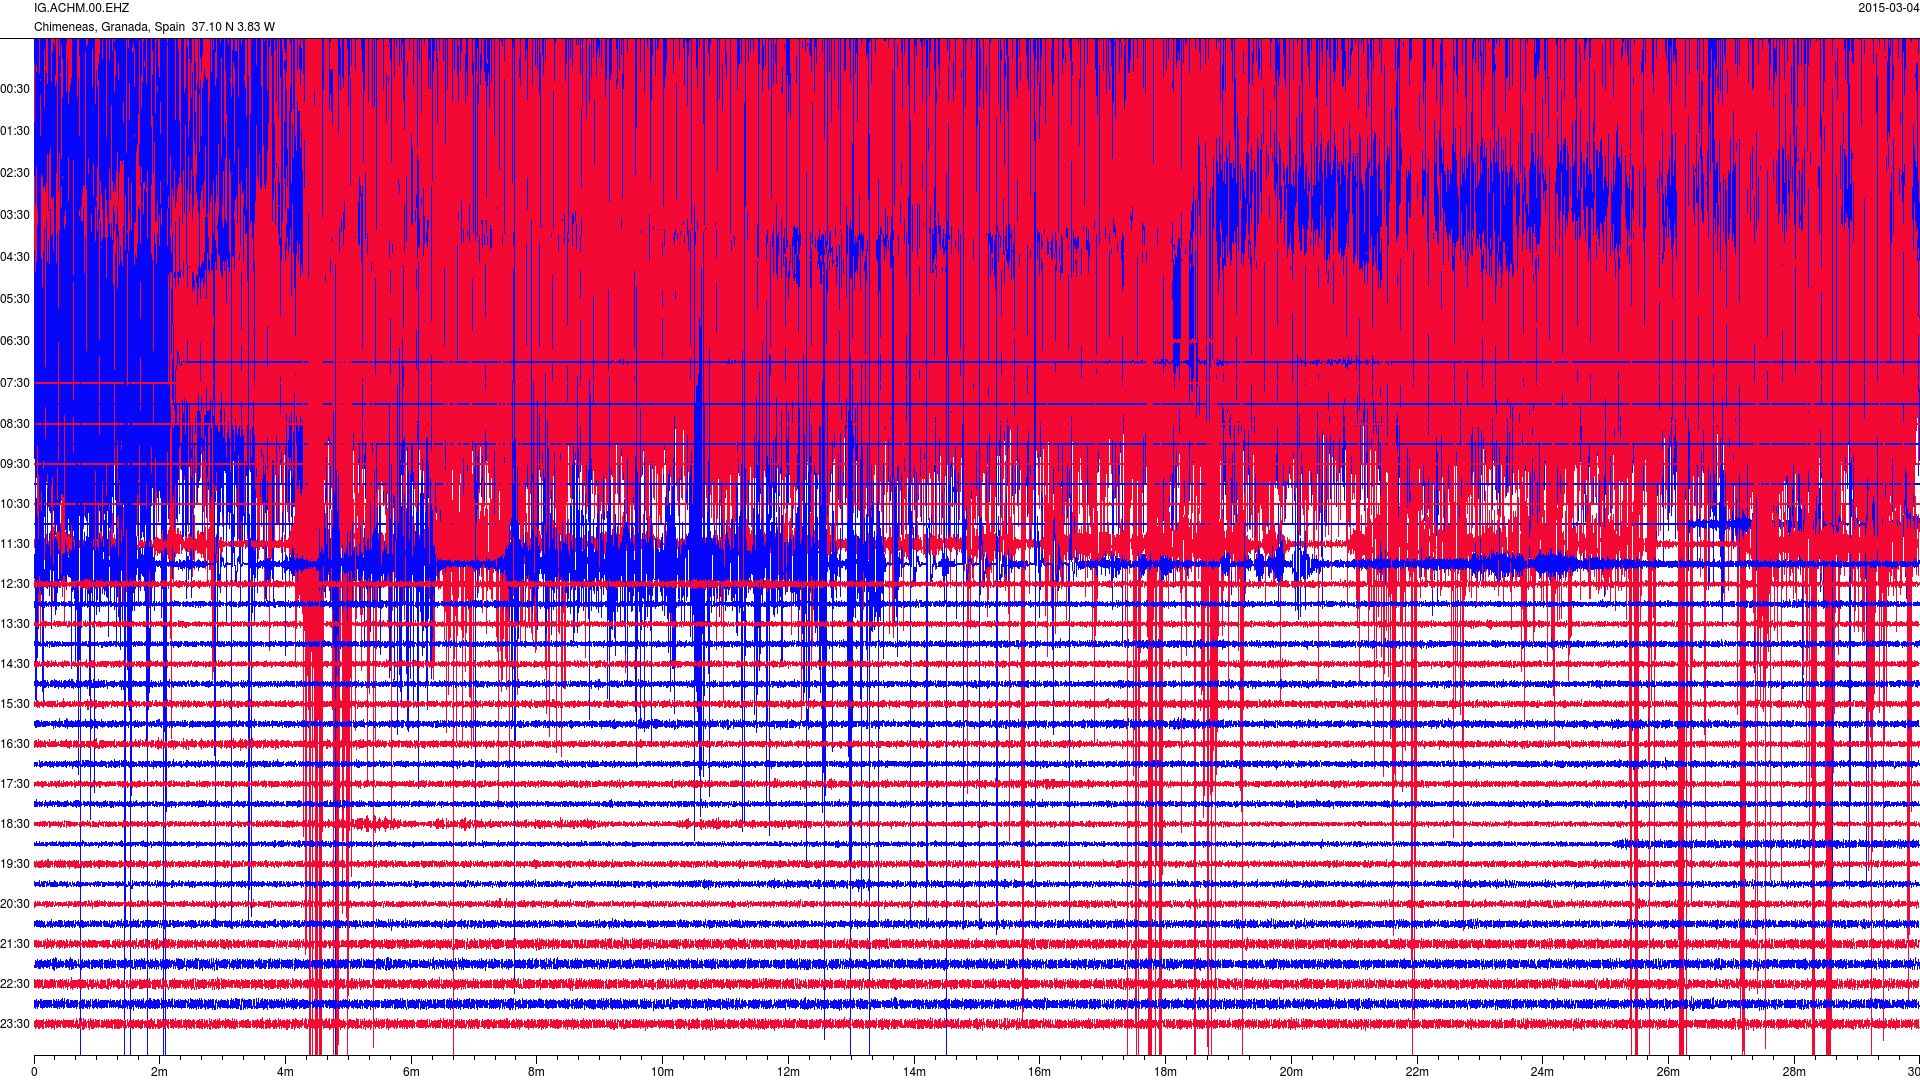Click the 14:30 time label
The height and width of the screenshot is (1080, 1920).
[15, 664]
